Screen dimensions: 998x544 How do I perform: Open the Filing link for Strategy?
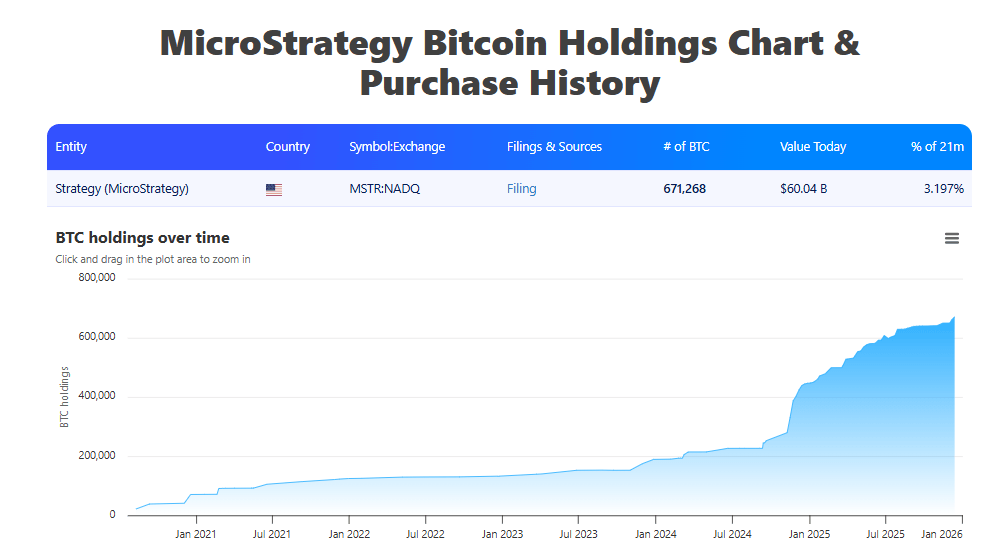tap(521, 189)
